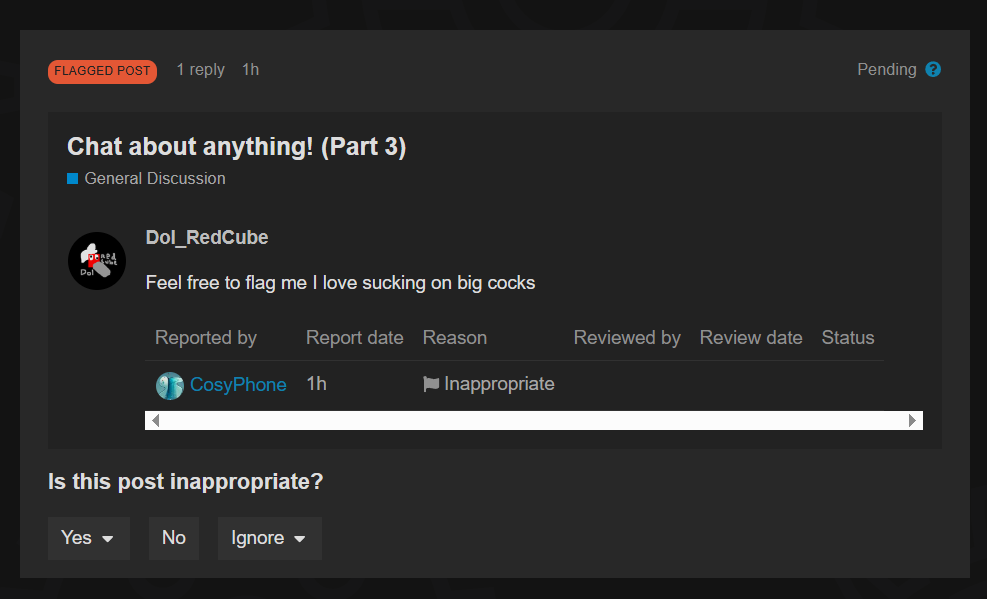Click the right arrow of horizontal scrollbar
The image size is (987, 599).
912,420
